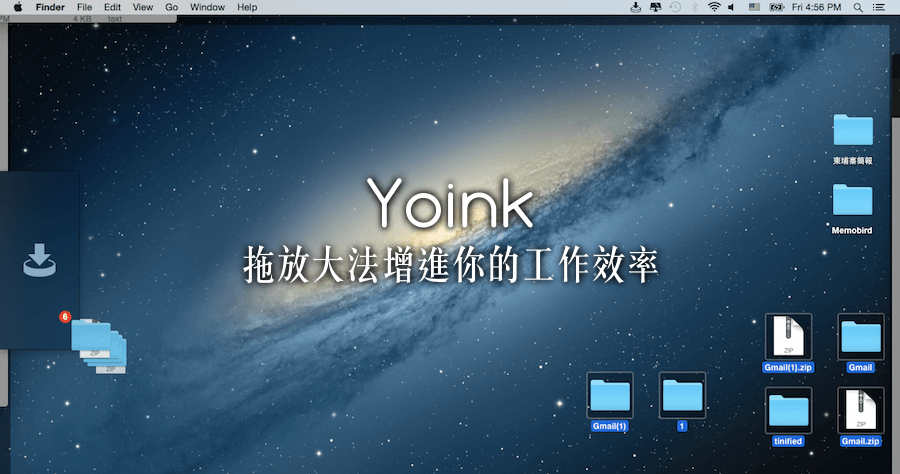Click the Yoink drop-zone download icon
The height and width of the screenshot is (474, 900).
40,260
